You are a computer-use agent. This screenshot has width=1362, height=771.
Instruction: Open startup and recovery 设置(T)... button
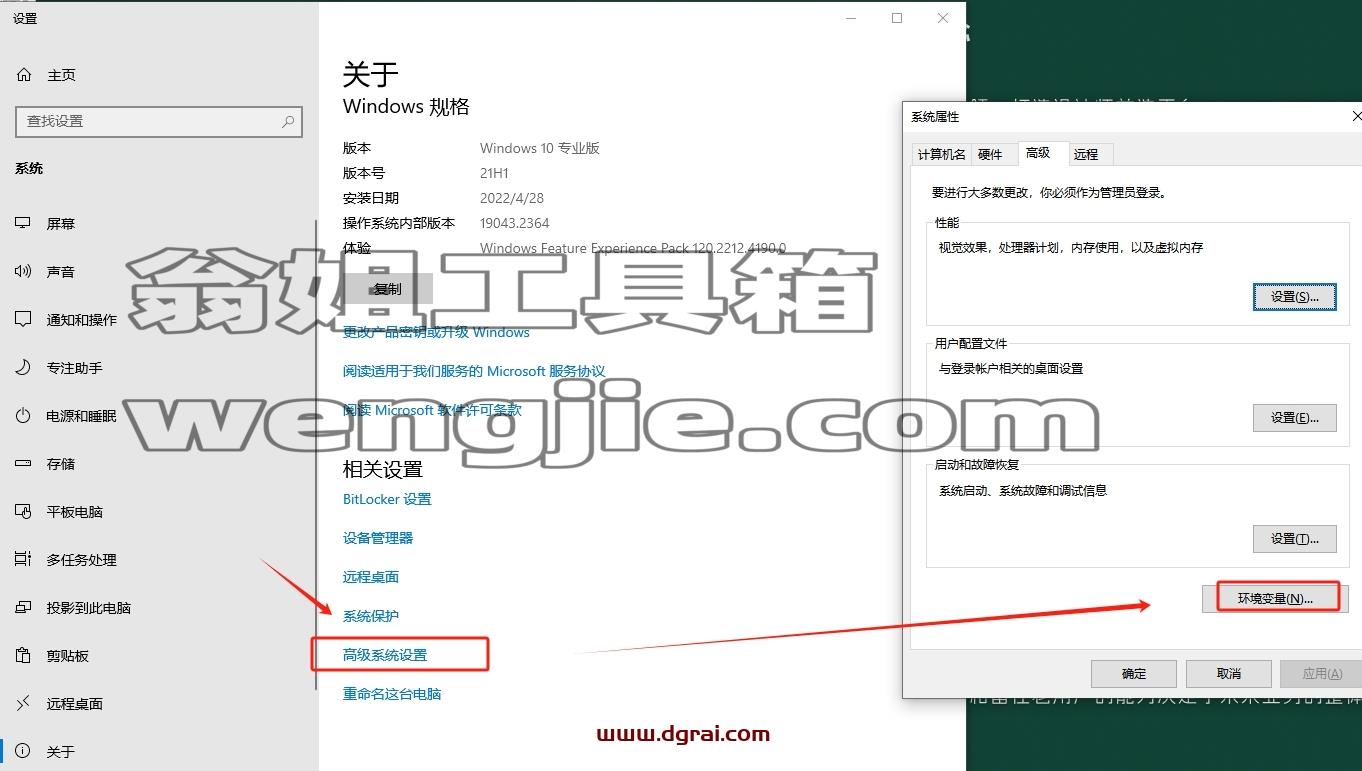[x=1294, y=538]
